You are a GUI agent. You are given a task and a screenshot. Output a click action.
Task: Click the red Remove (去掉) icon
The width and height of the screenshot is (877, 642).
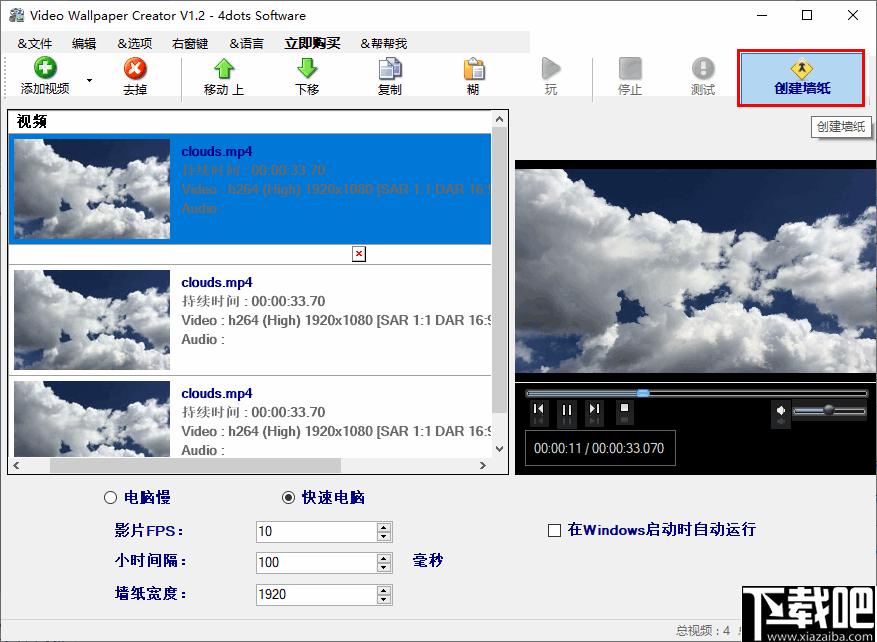click(135, 69)
